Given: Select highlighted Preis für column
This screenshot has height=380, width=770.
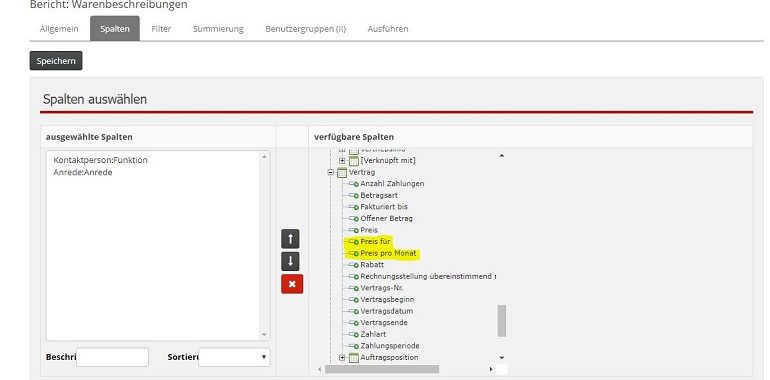Looking at the screenshot, I should point(376,242).
